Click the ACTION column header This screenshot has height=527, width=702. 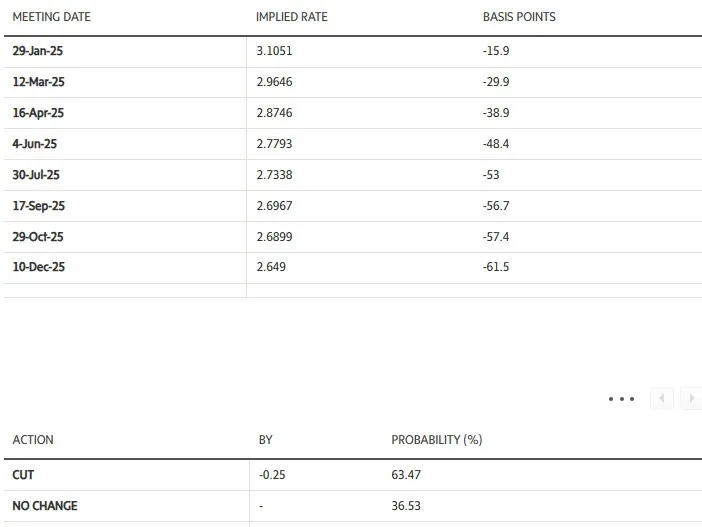[33, 440]
